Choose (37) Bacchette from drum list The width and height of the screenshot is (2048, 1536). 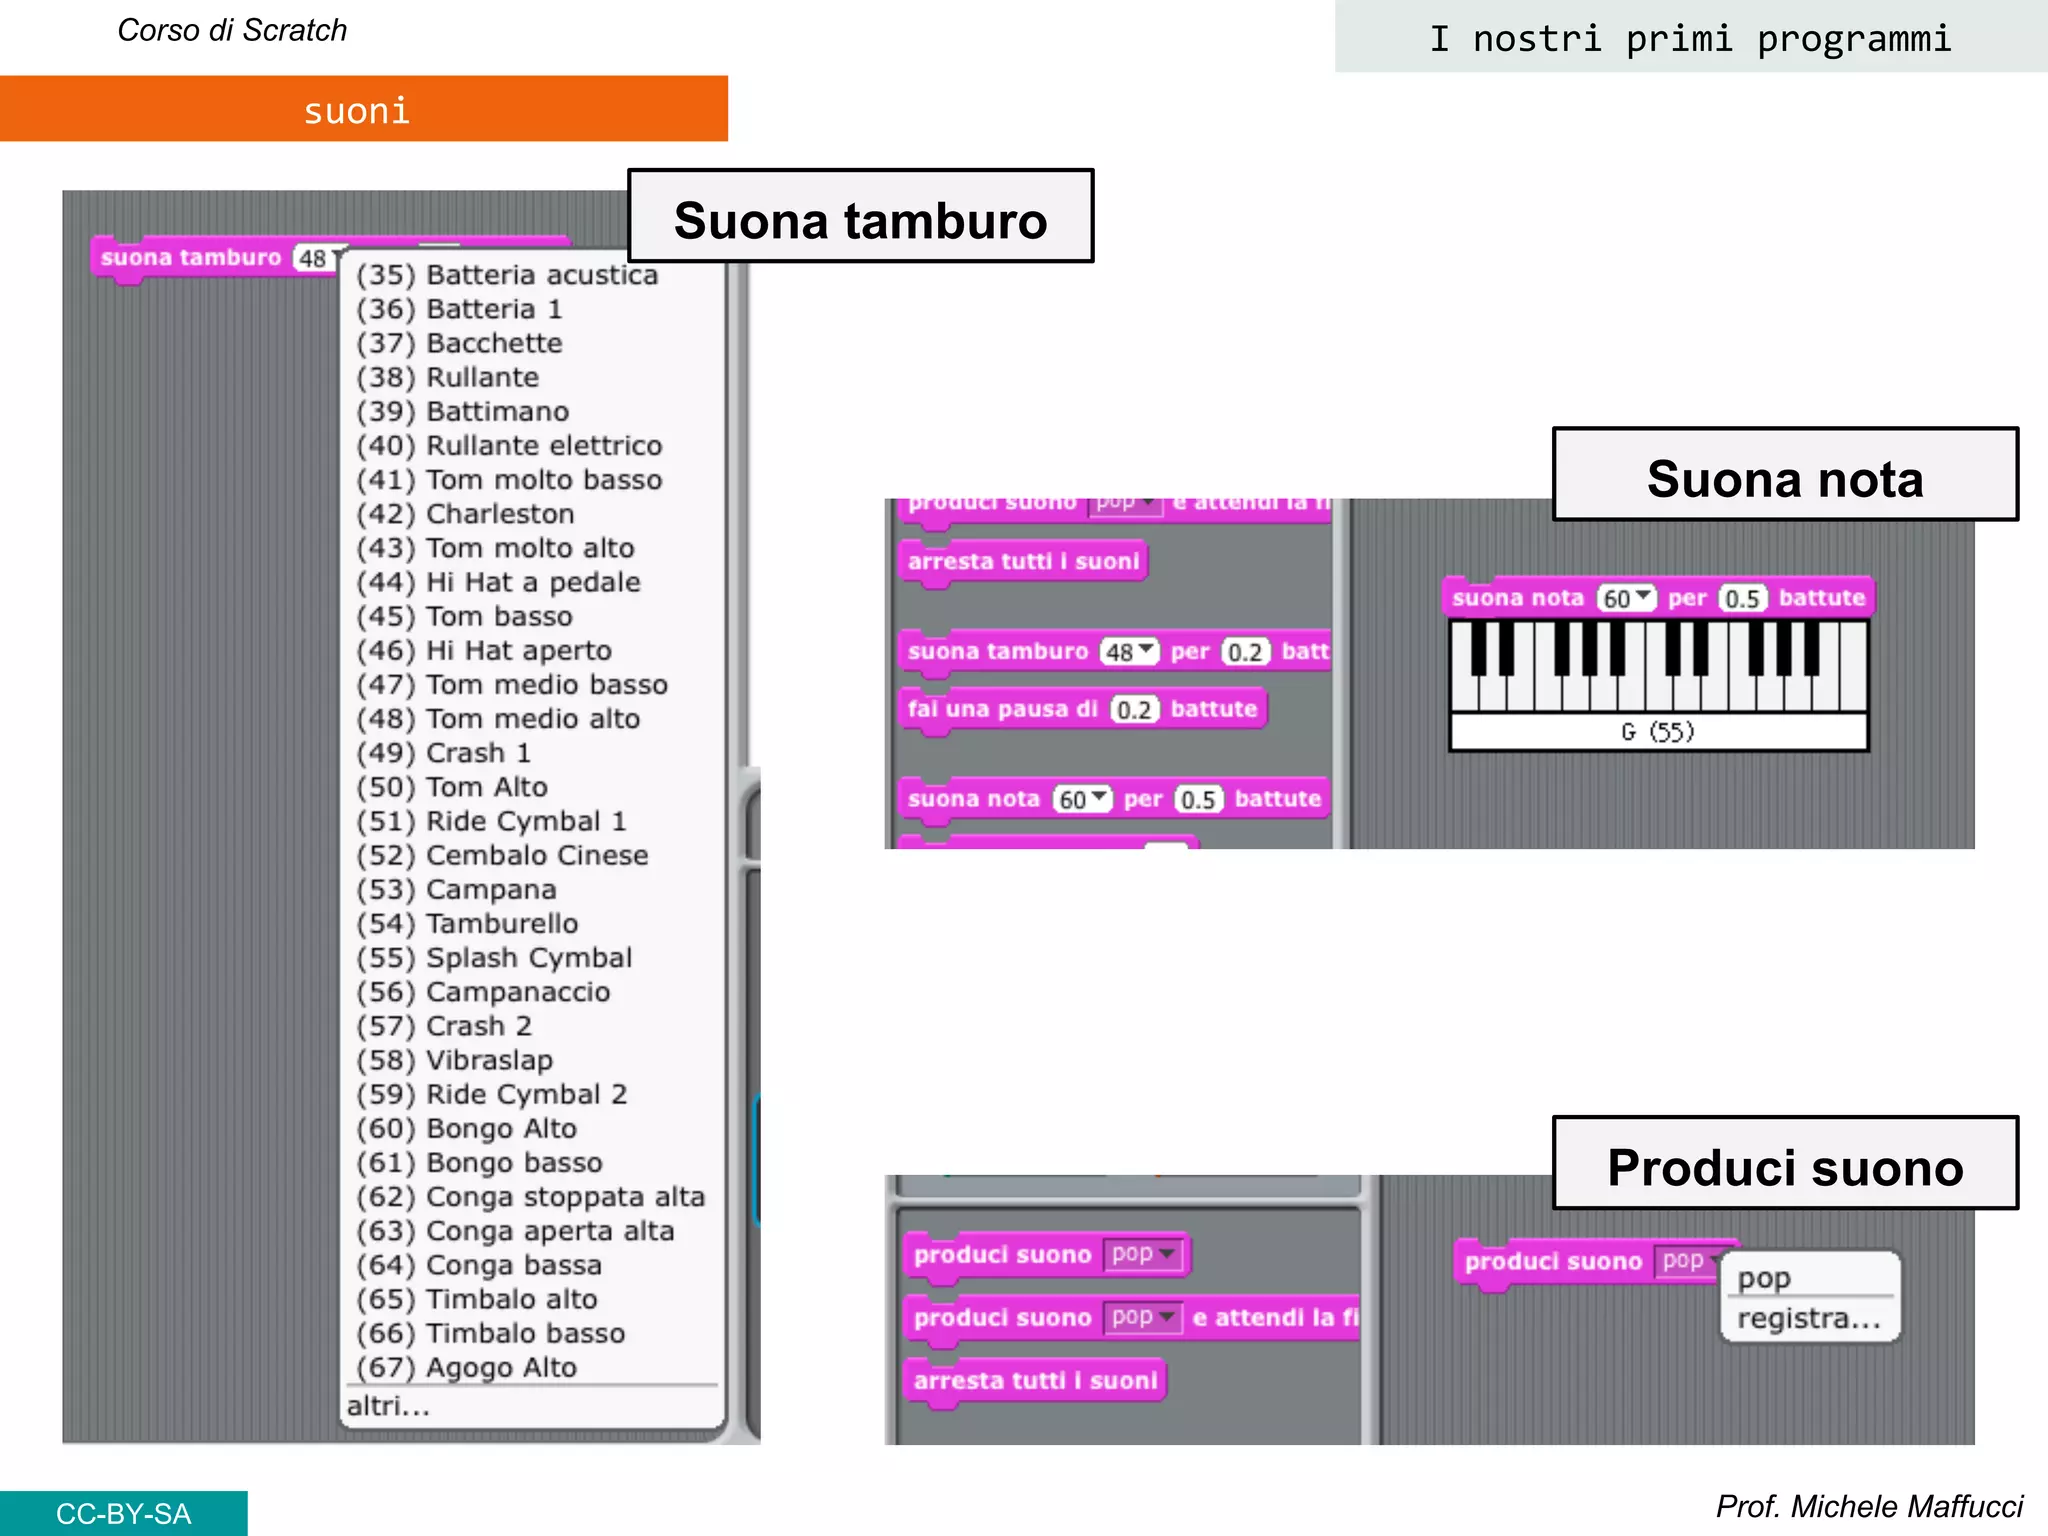[459, 343]
